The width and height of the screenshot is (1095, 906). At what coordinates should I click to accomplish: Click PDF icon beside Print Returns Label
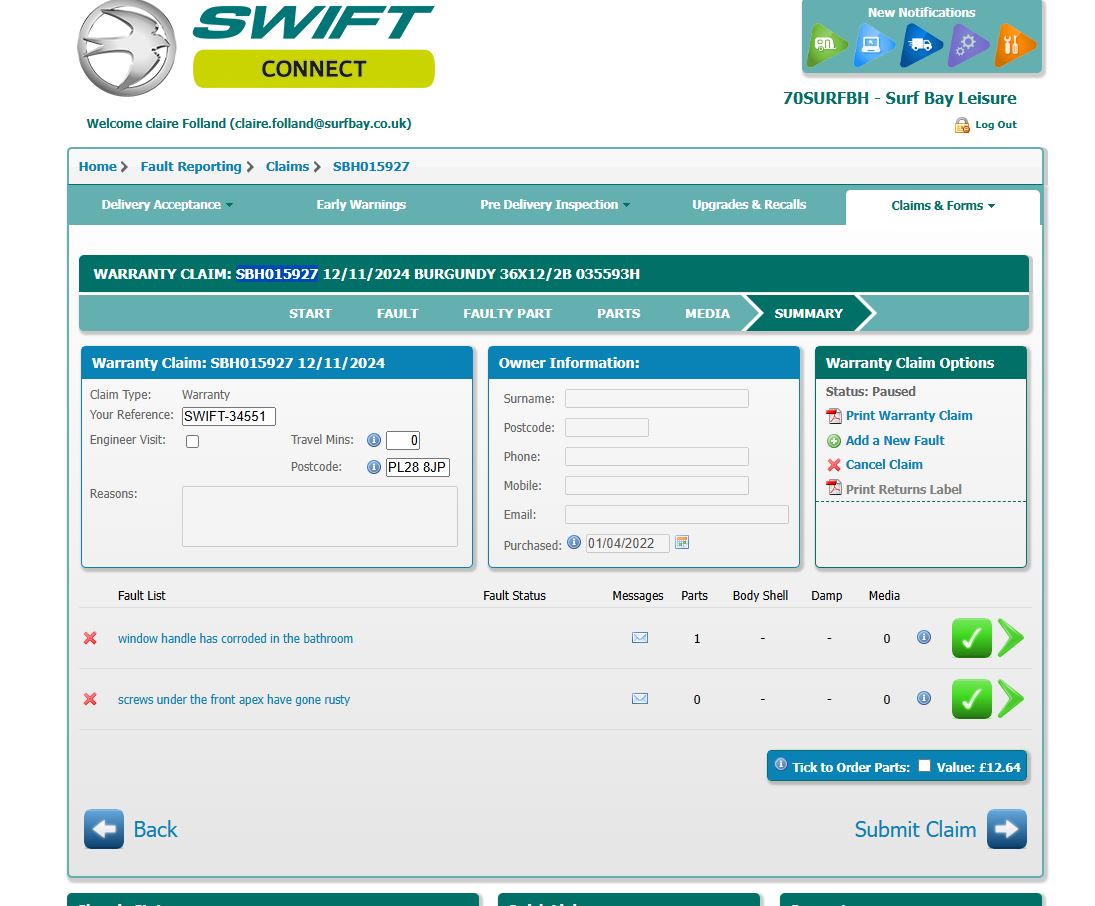point(834,487)
